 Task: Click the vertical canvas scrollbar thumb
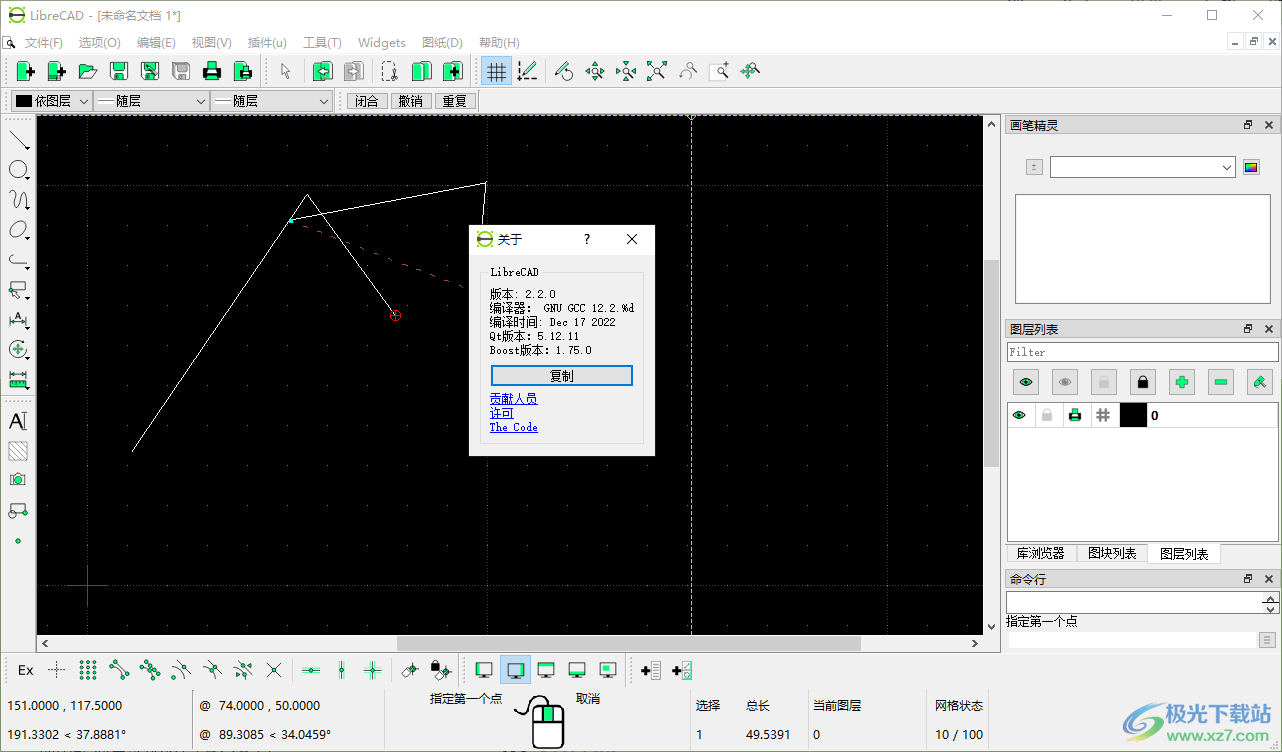coord(991,363)
